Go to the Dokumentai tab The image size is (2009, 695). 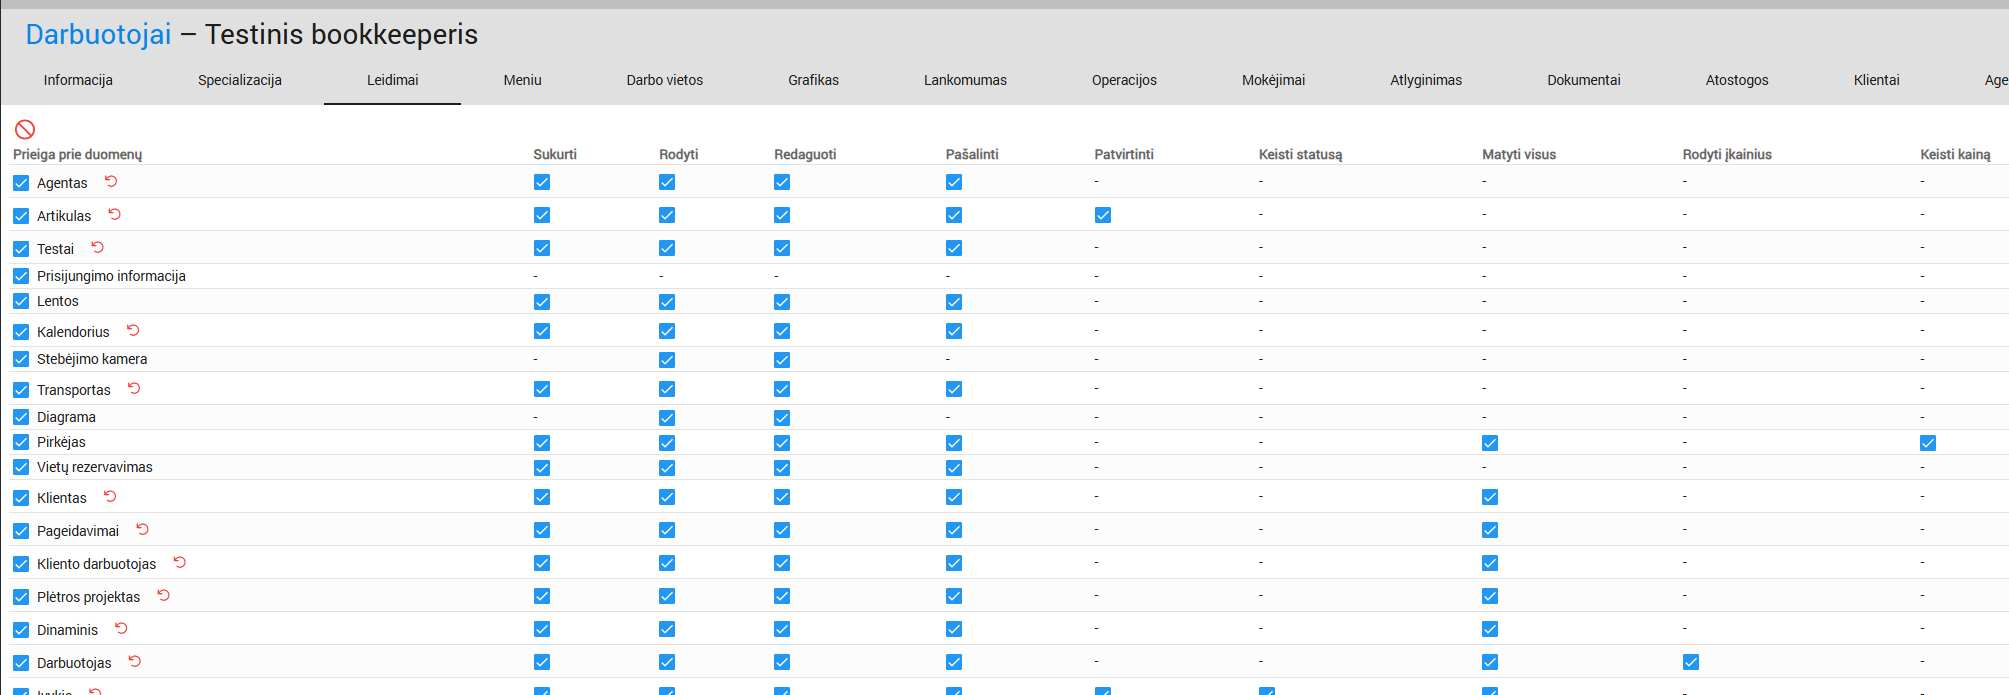tap(1583, 80)
